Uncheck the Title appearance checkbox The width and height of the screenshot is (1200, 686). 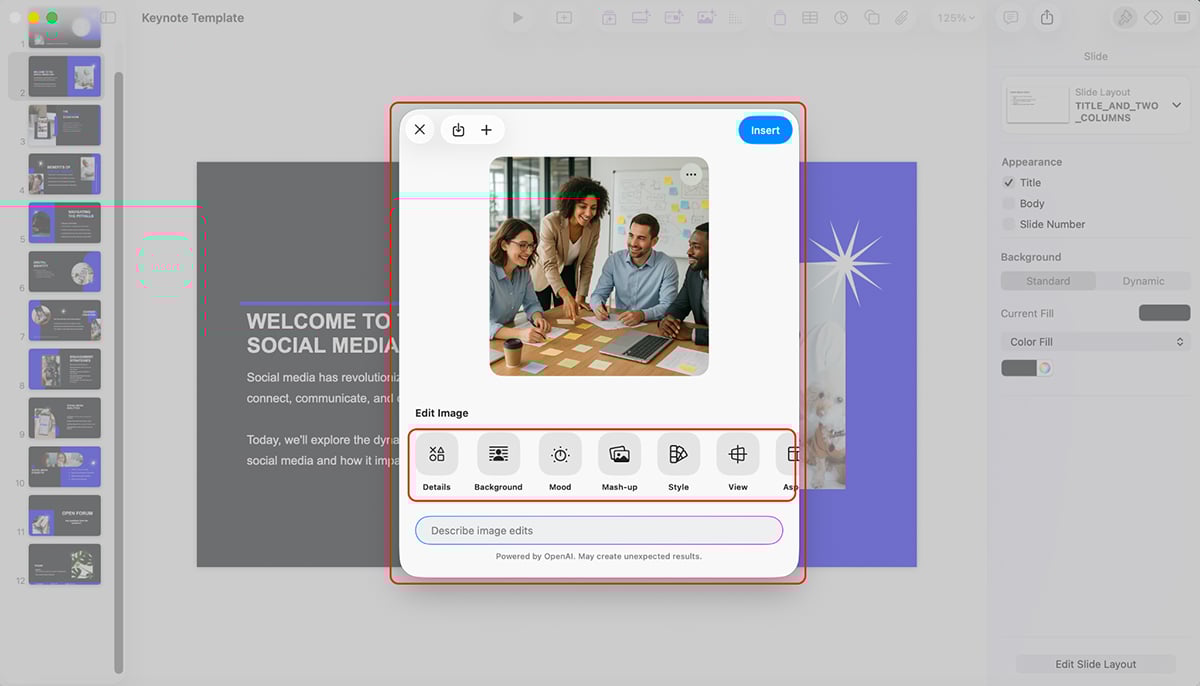(x=1008, y=183)
